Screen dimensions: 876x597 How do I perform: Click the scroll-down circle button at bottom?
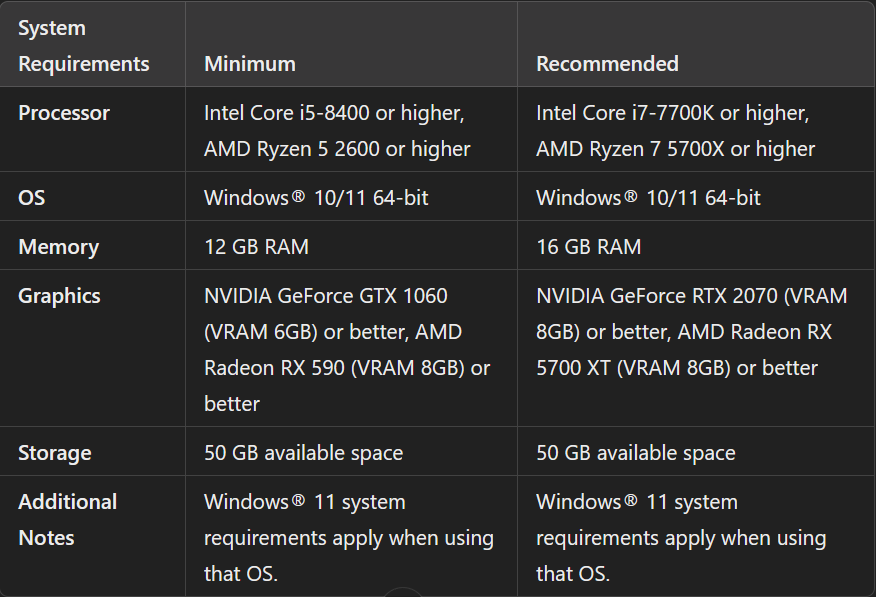[403, 592]
